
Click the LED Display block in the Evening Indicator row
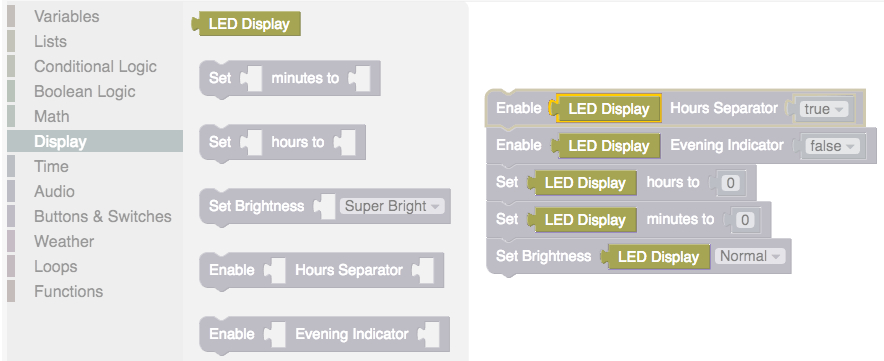point(605,146)
